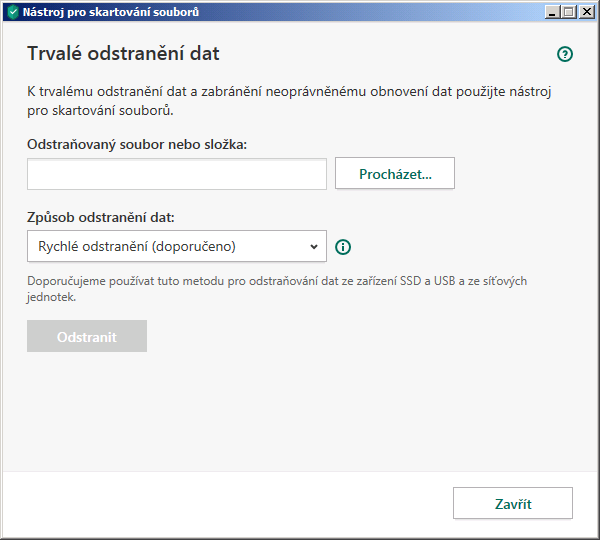Screen dimensions: 600x540
Task: Click the window title Nástroj pro skartování souborů
Action: point(111,12)
